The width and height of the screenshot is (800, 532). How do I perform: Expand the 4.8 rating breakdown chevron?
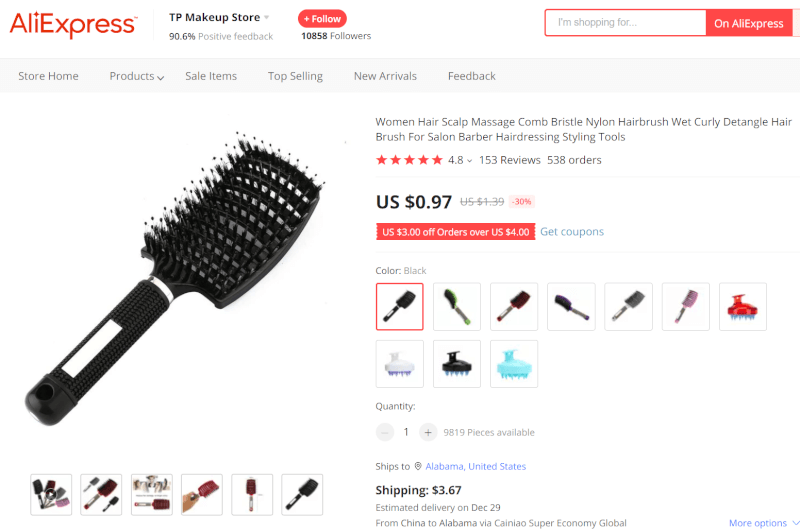[x=469, y=161]
